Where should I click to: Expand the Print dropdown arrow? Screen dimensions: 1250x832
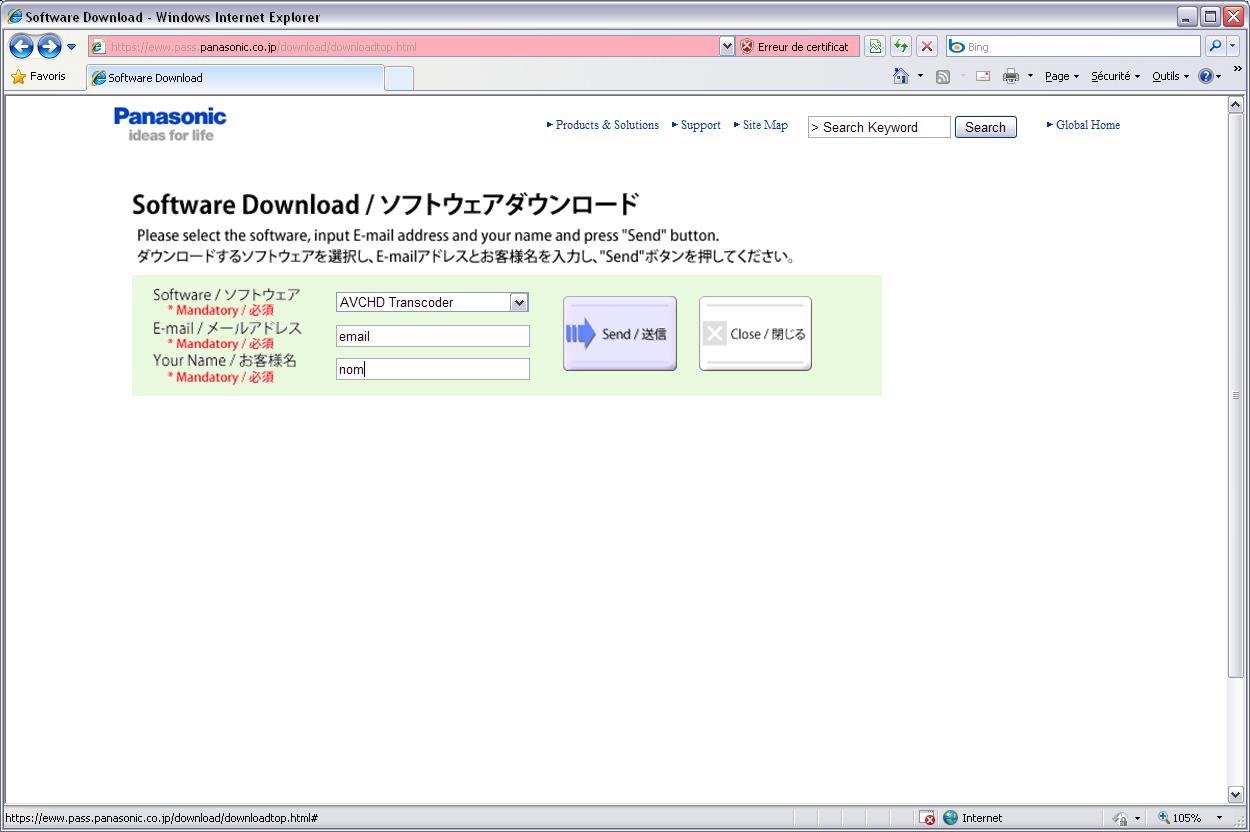point(1030,76)
